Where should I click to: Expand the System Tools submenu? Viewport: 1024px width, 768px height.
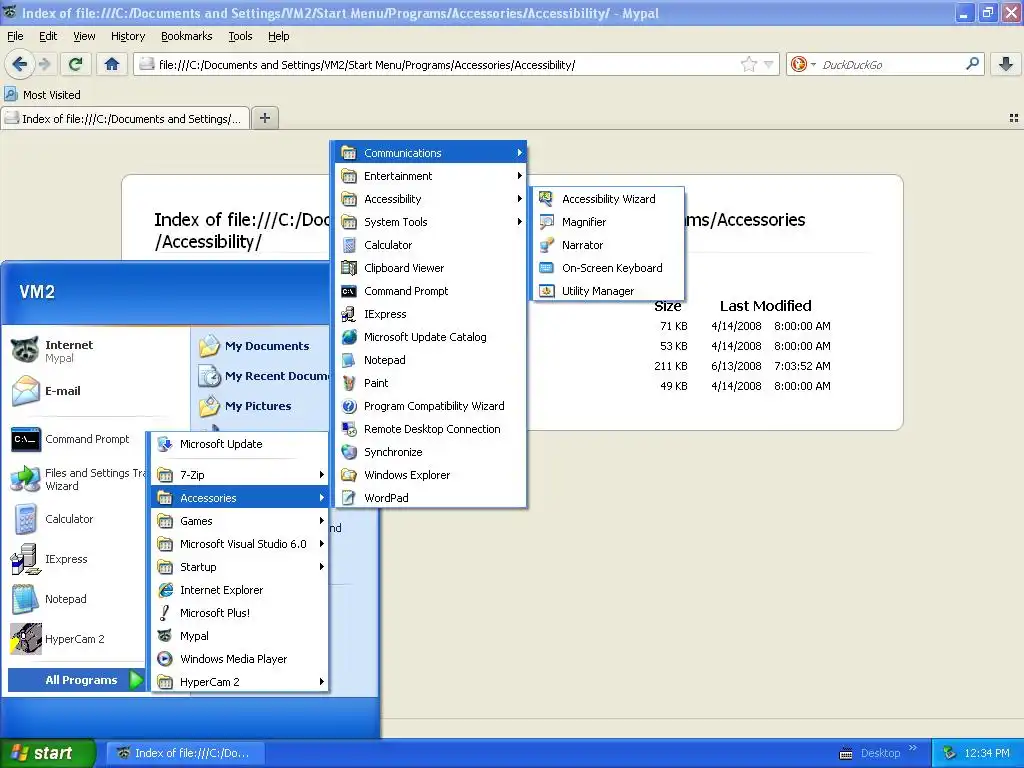click(x=431, y=222)
